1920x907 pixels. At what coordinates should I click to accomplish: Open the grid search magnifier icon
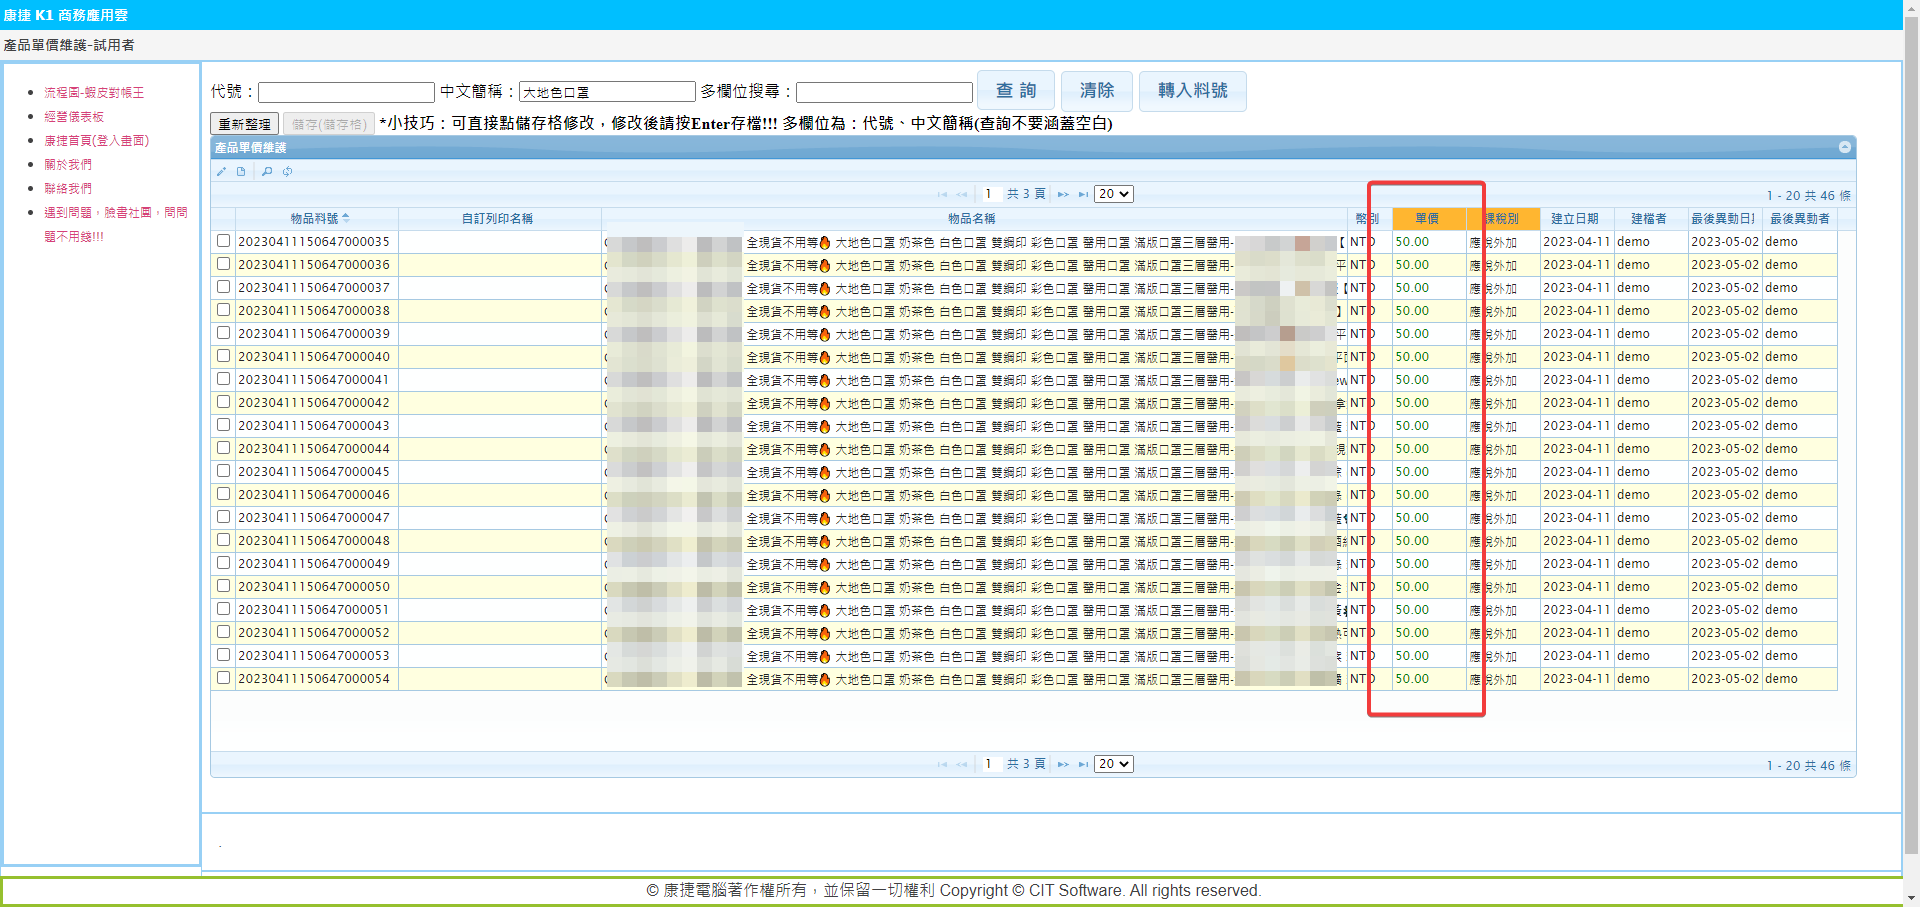[x=267, y=172]
